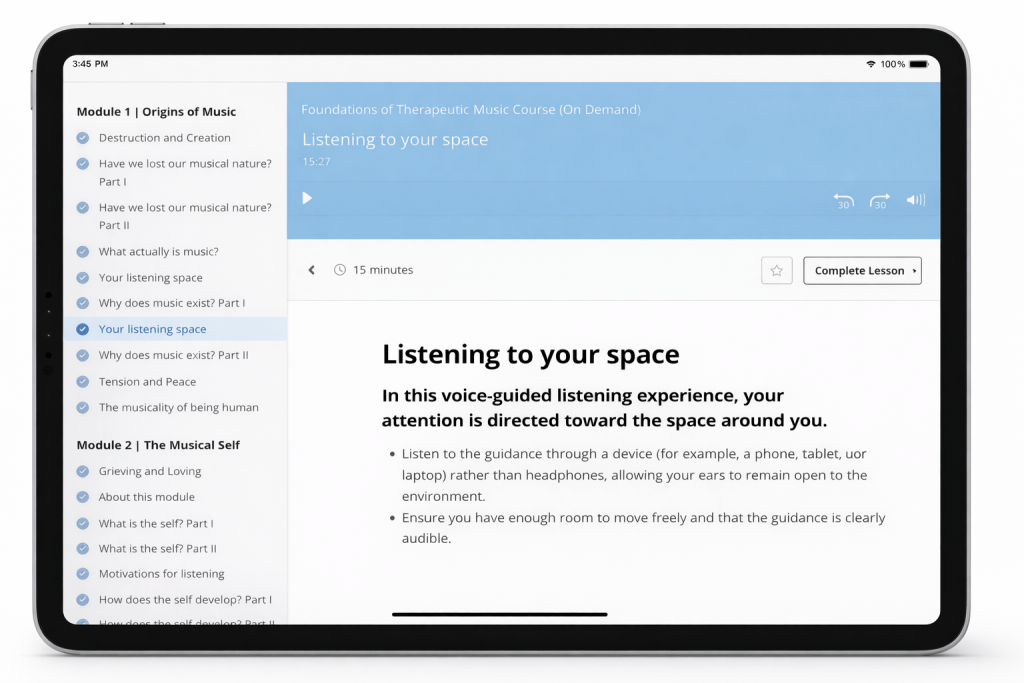
Task: Open Foundations of Therapeutic Music Course link
Action: (x=470, y=110)
